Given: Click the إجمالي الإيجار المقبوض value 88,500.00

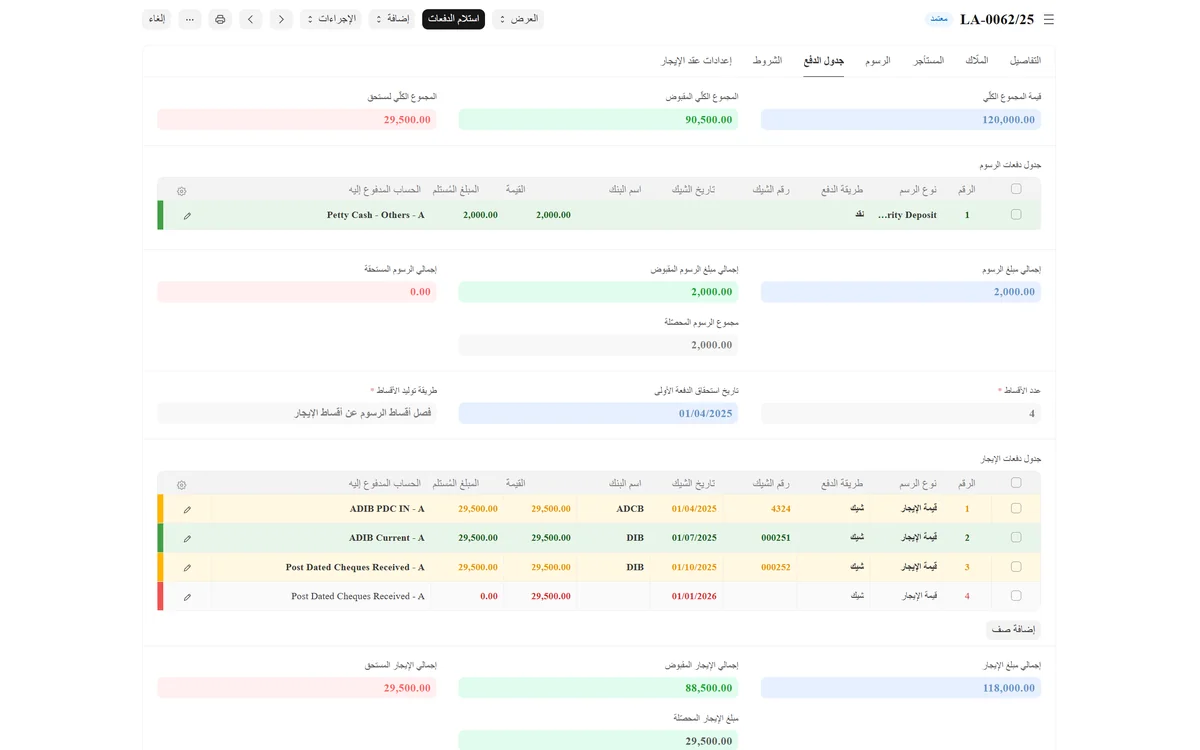Looking at the screenshot, I should pyautogui.click(x=598, y=688).
